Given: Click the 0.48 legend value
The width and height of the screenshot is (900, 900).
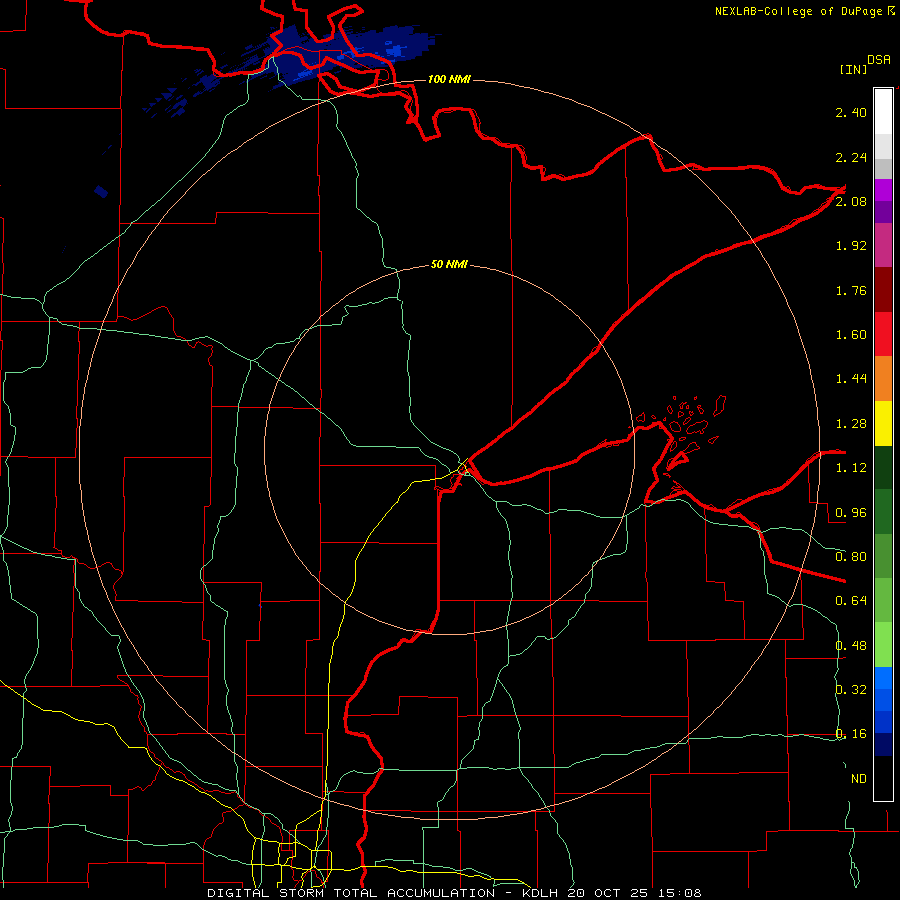Looking at the screenshot, I should click(x=851, y=646).
